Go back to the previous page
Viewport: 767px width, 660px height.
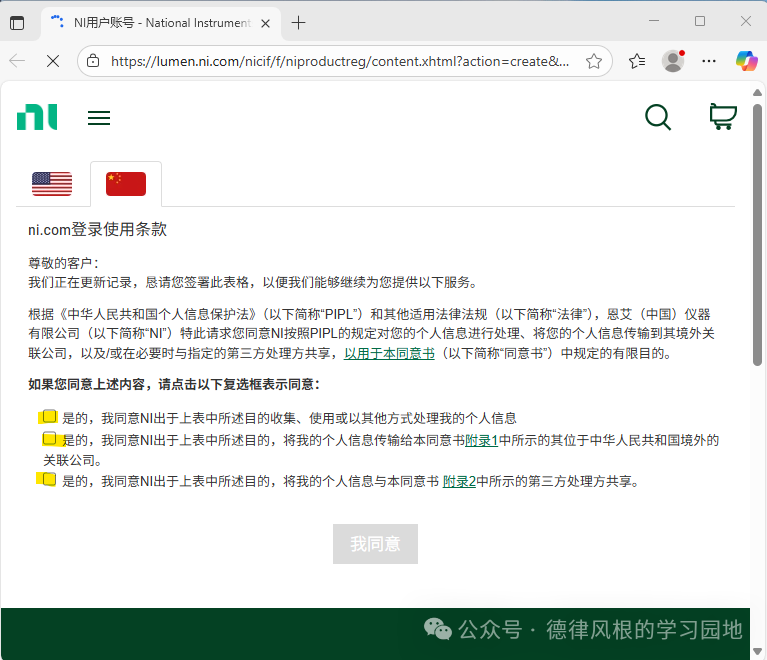[x=17, y=61]
